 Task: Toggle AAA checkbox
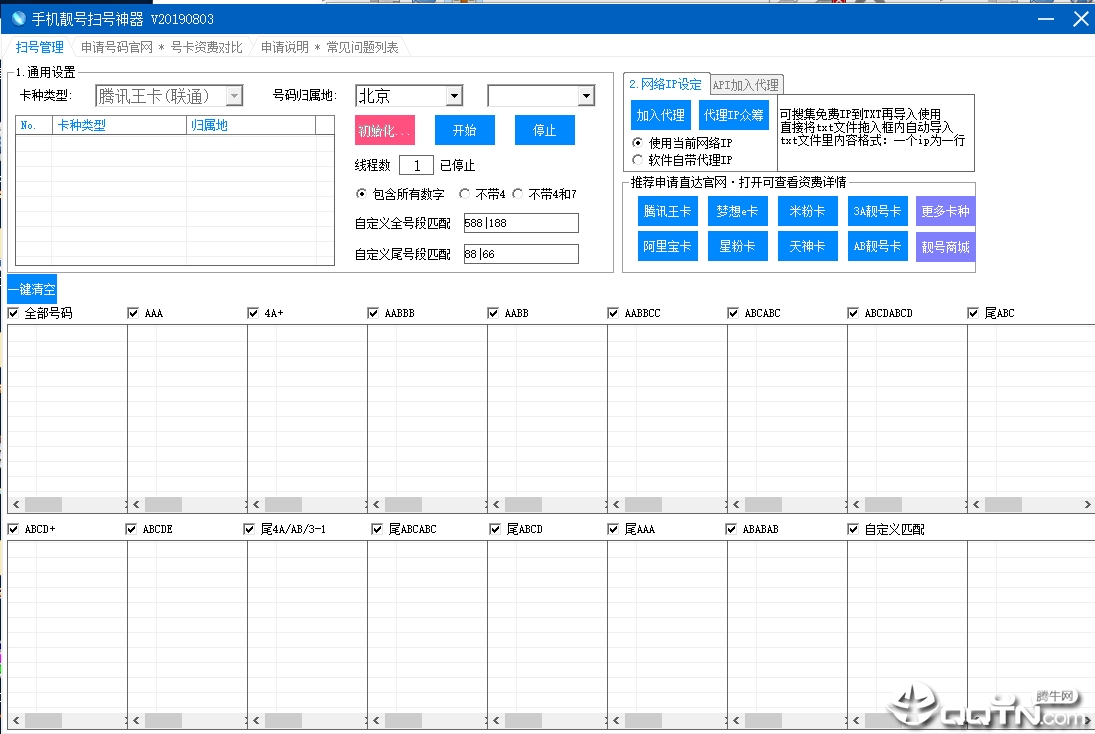click(x=133, y=313)
